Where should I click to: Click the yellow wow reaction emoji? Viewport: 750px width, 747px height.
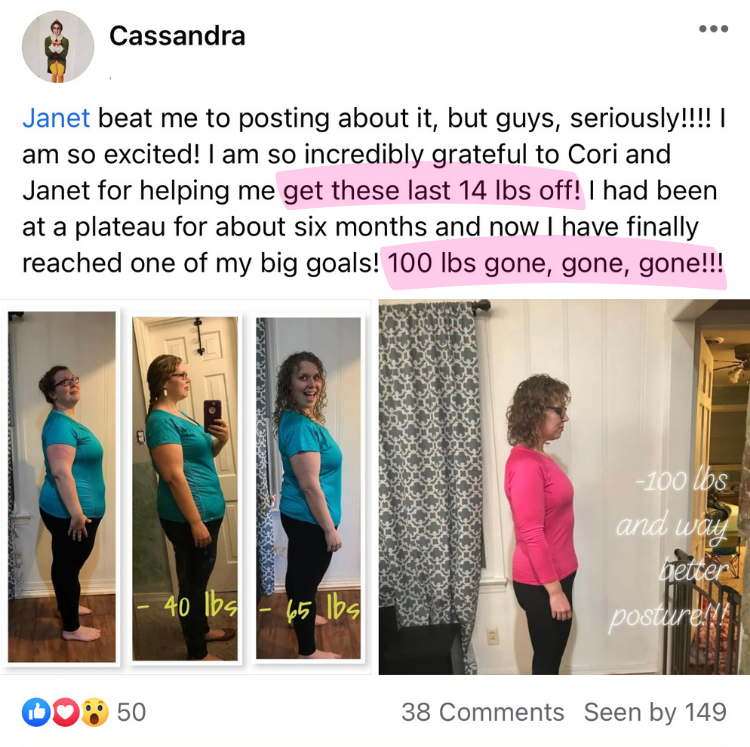coord(94,712)
